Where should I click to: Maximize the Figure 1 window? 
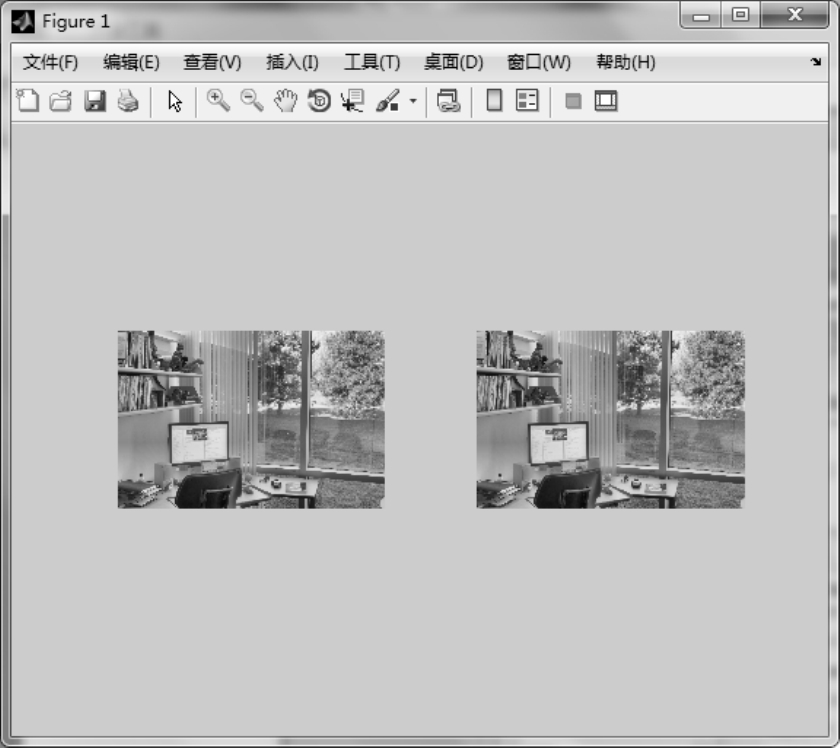[740, 15]
